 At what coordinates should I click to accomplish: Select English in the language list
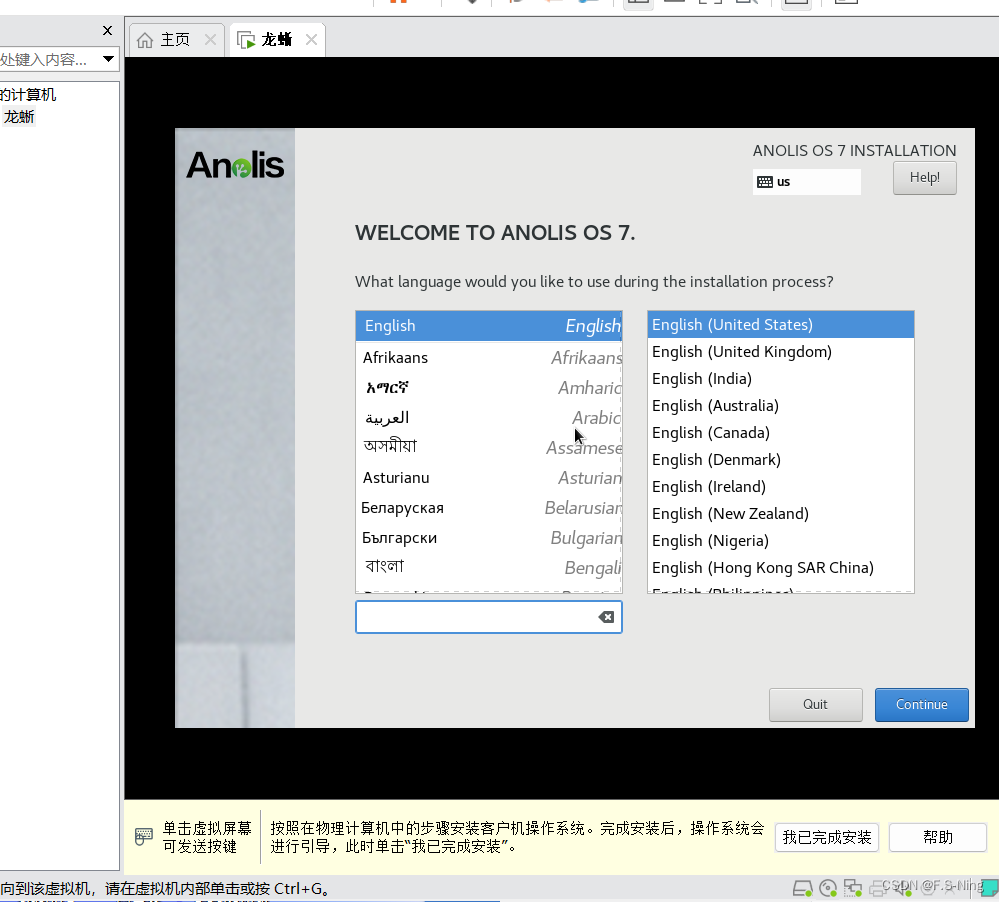click(x=489, y=326)
